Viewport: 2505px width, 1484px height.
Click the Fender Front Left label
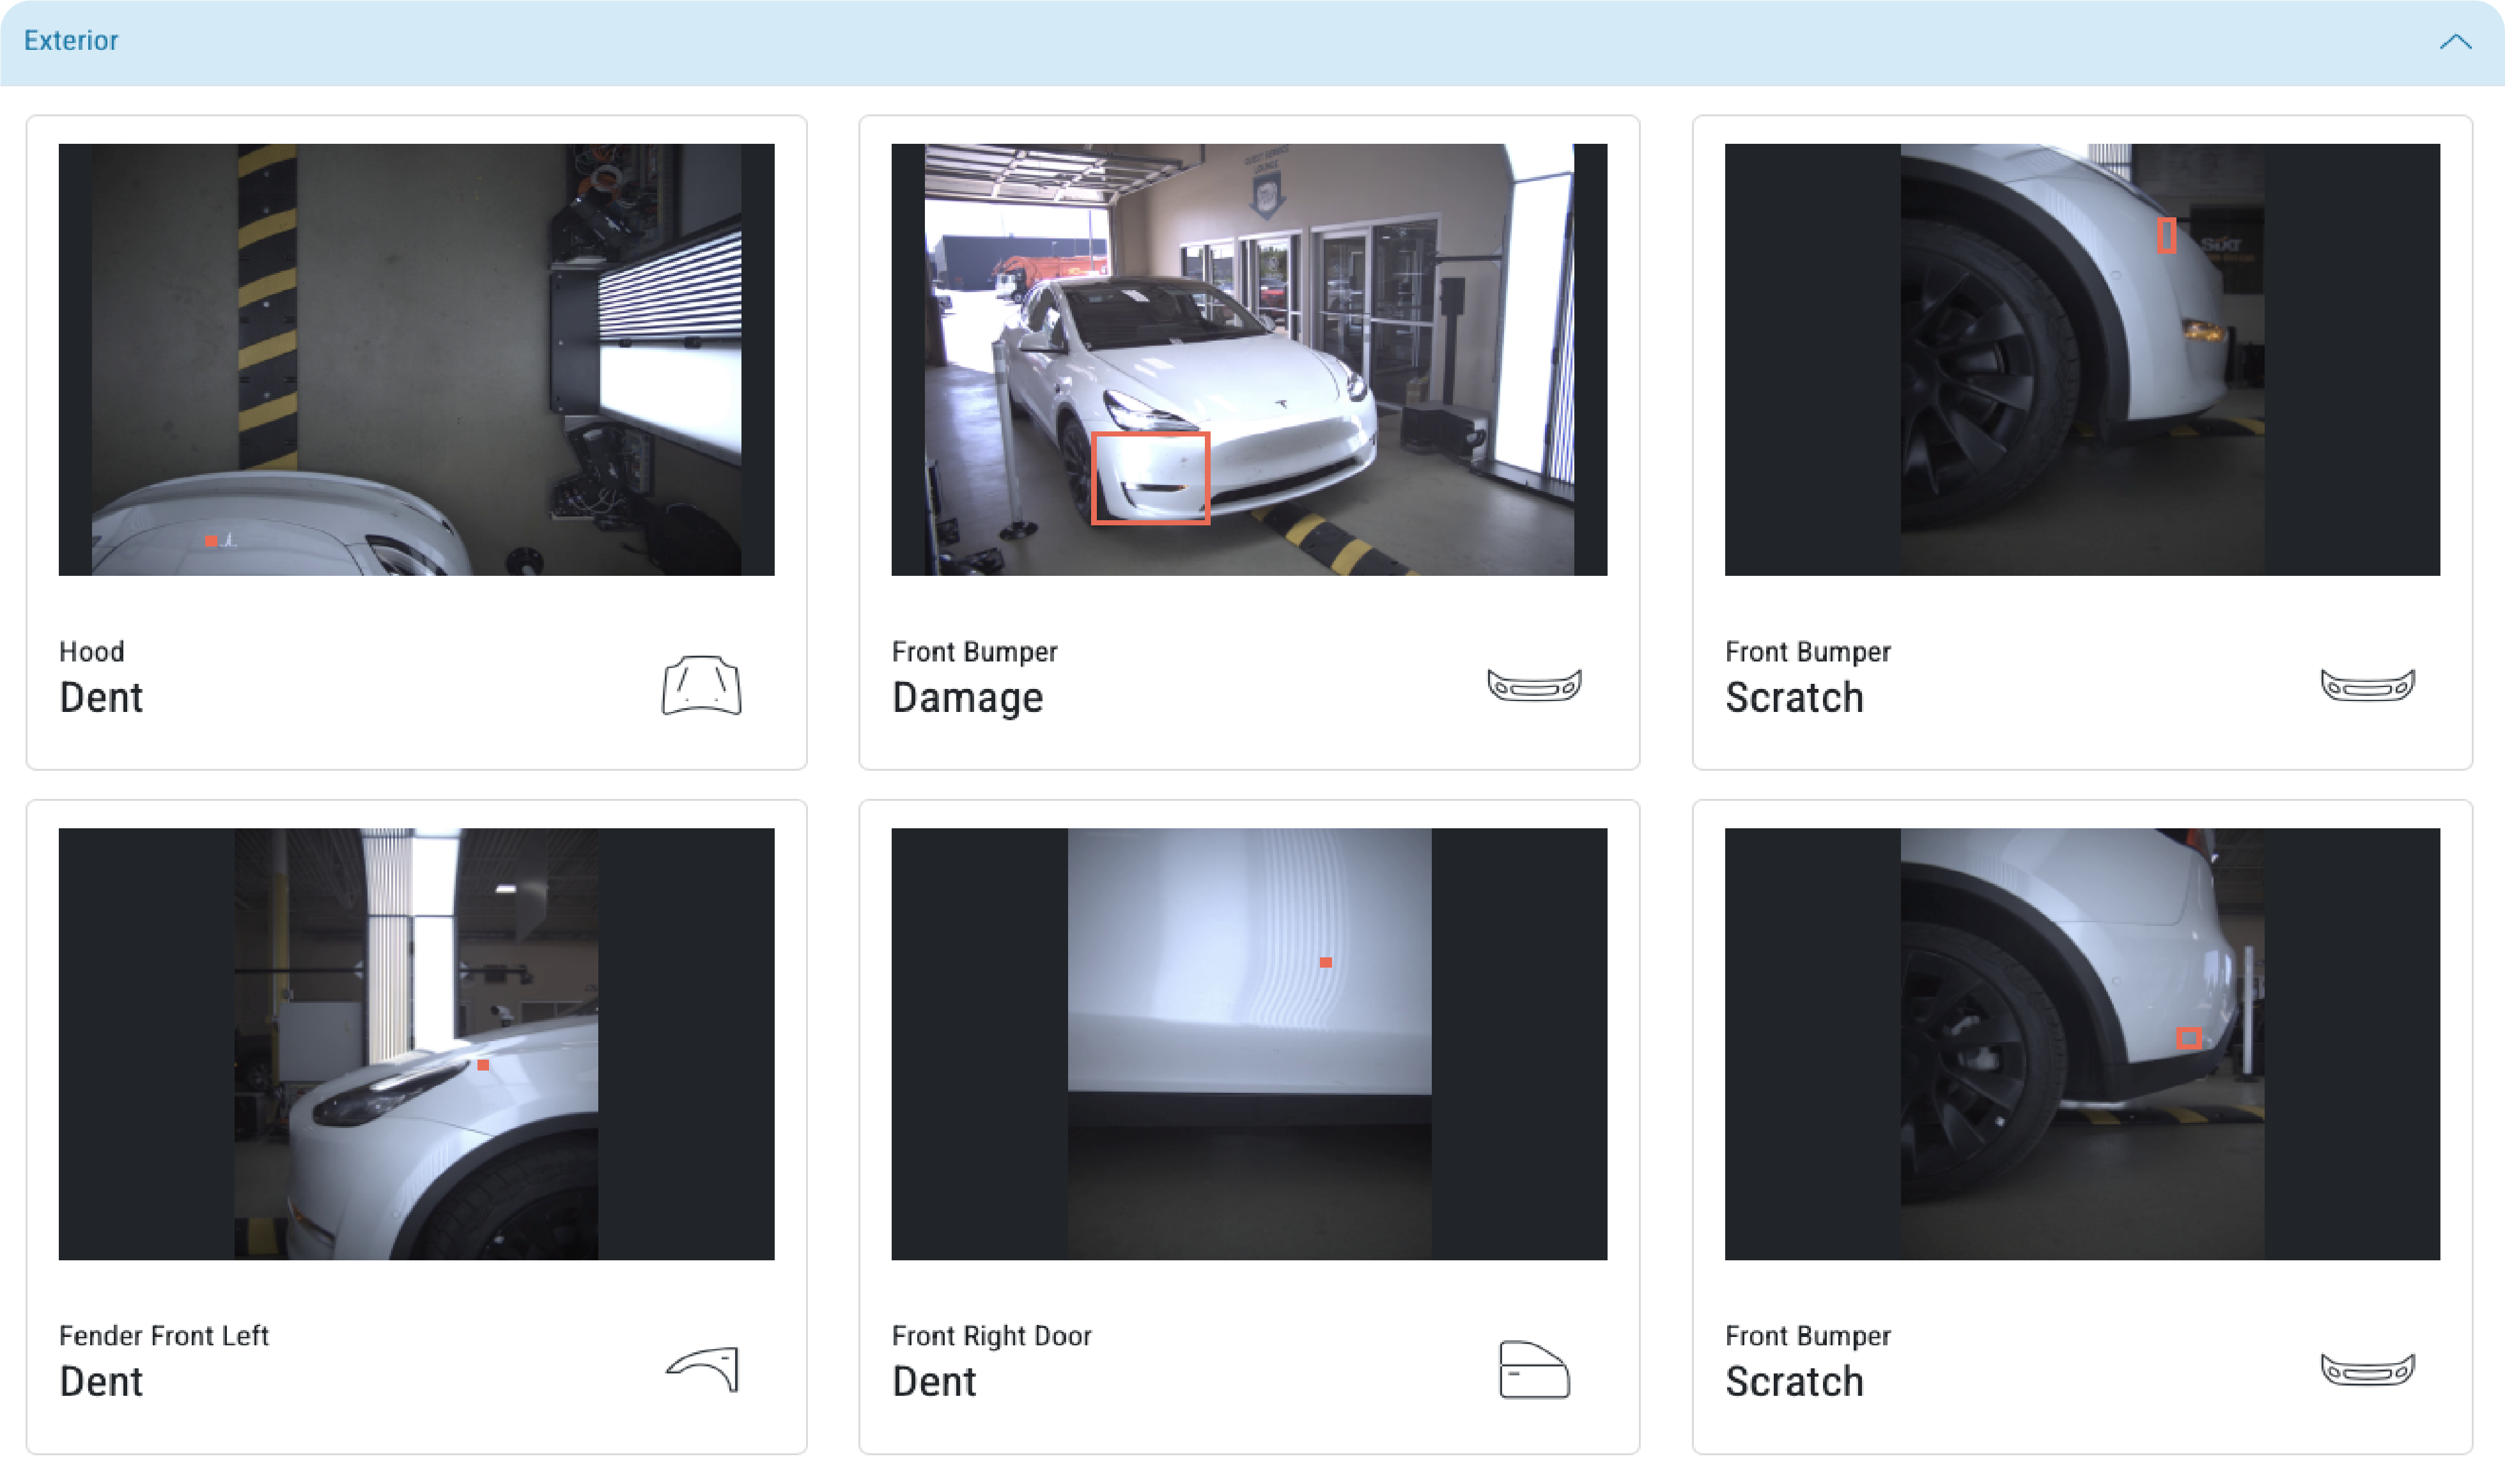click(x=164, y=1335)
